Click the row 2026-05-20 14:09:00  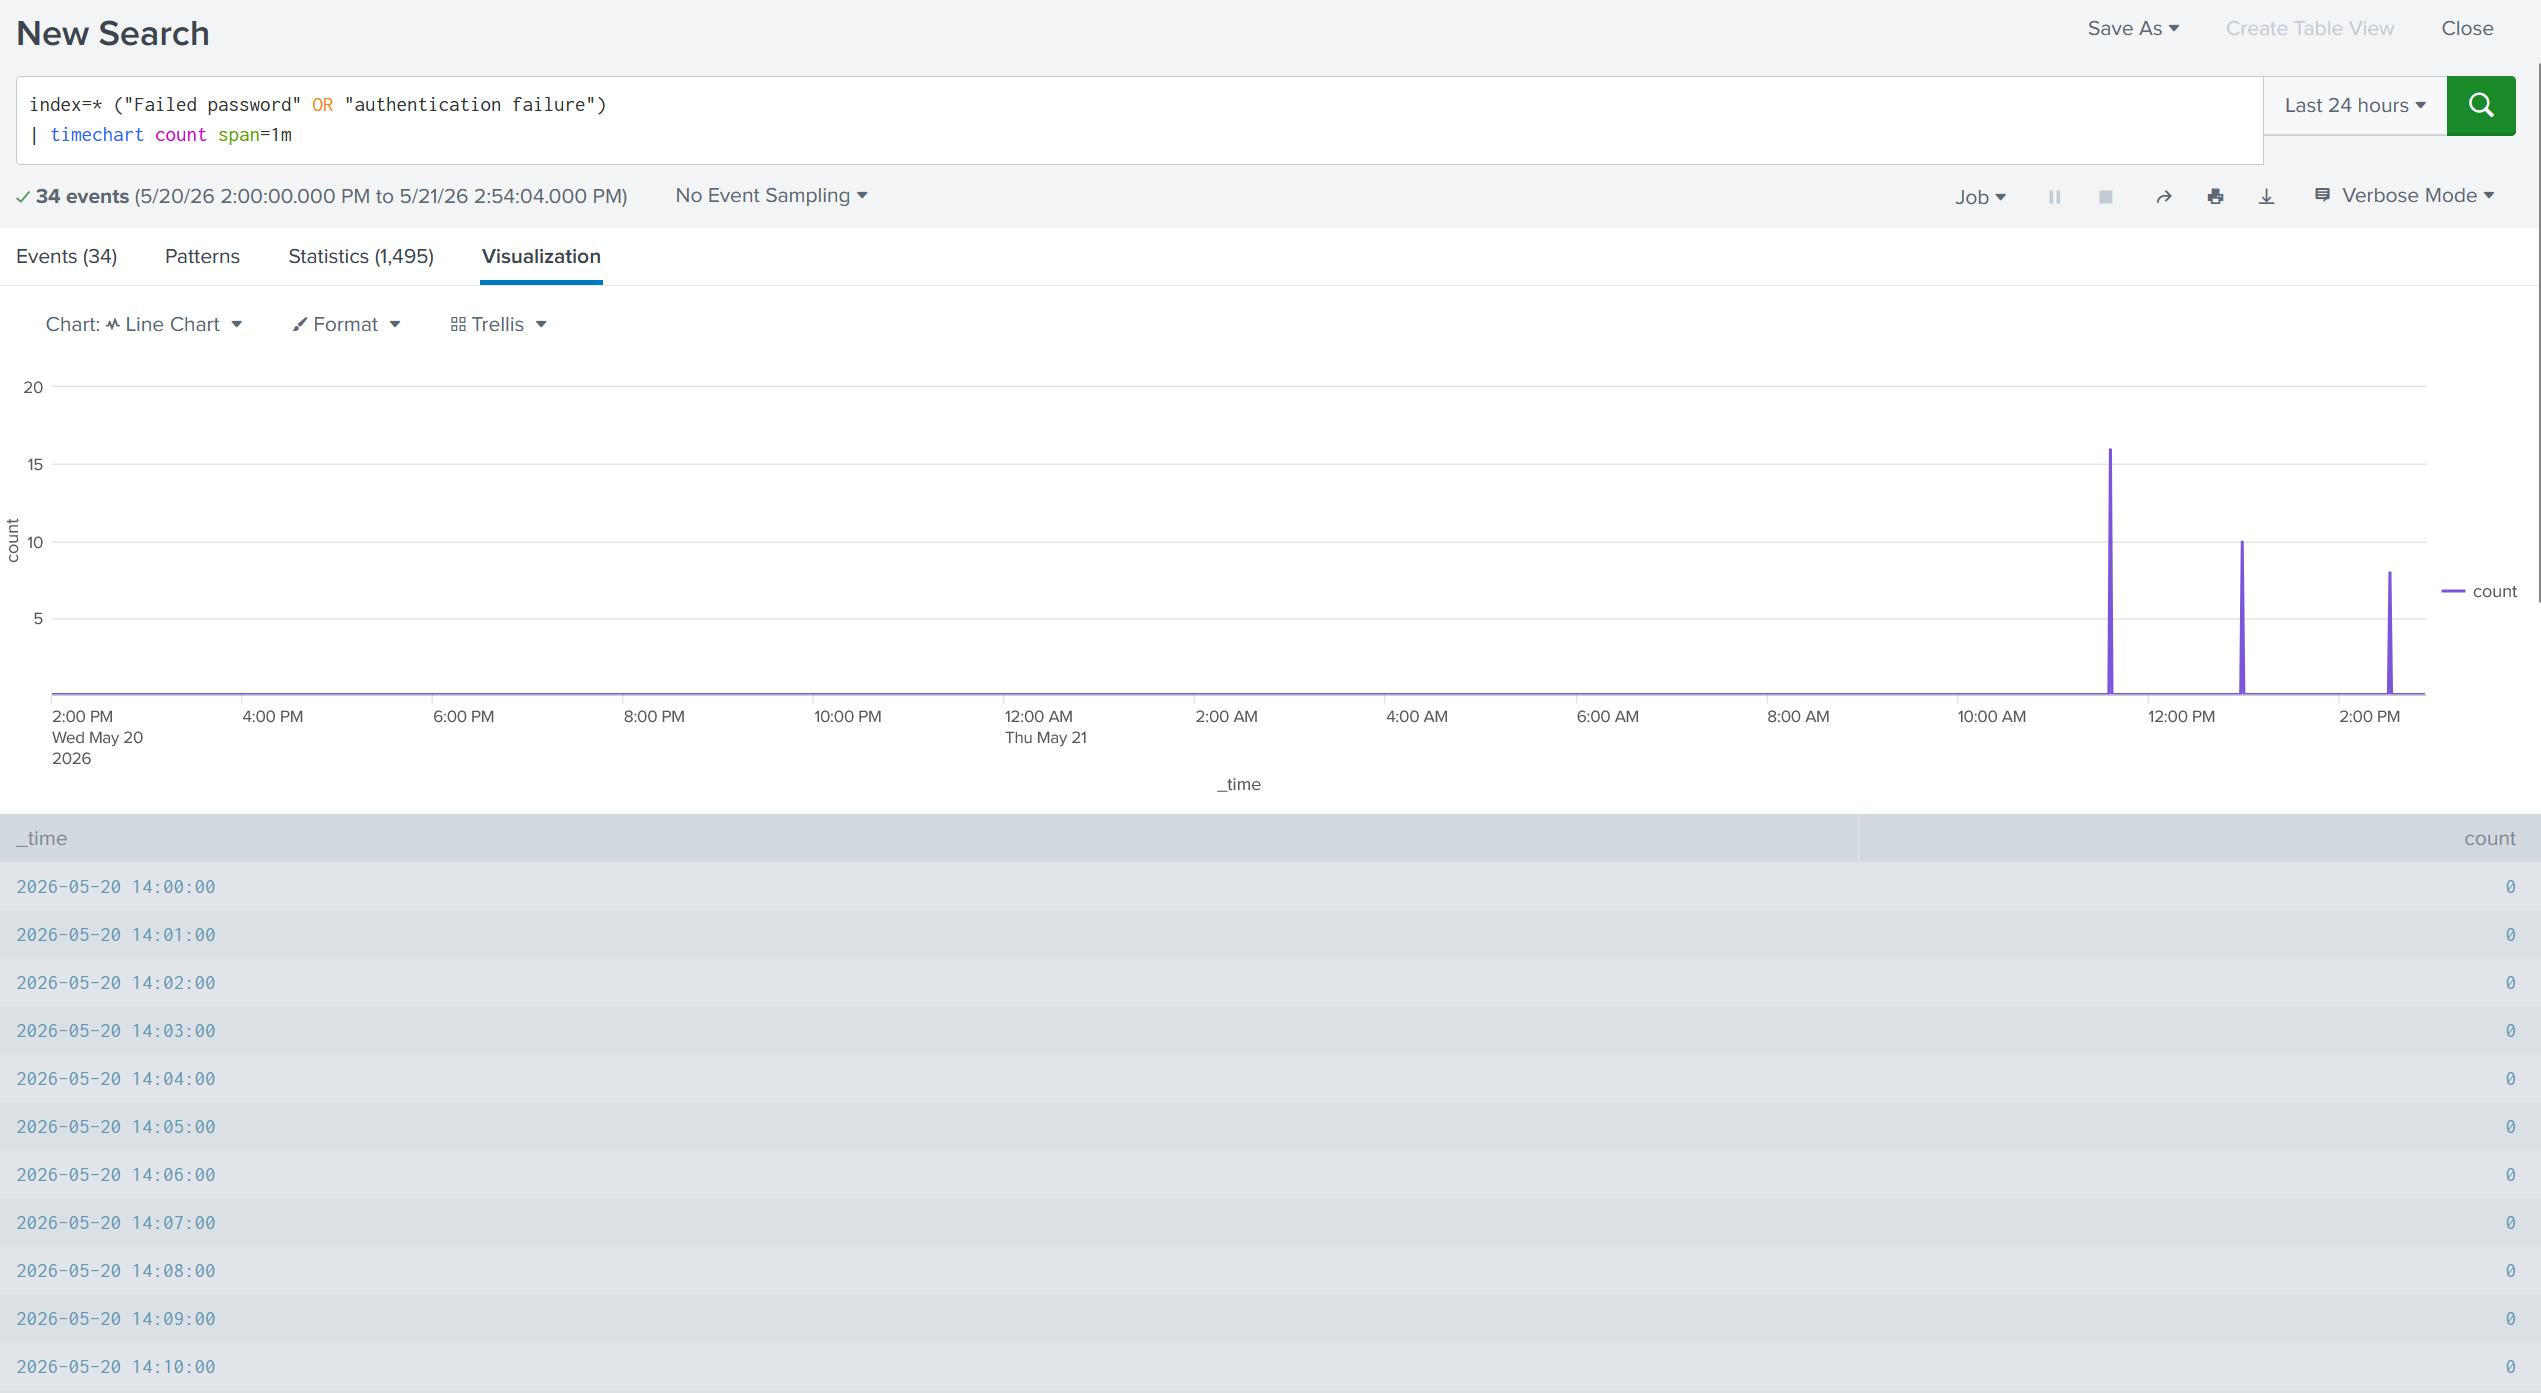pos(1270,1318)
